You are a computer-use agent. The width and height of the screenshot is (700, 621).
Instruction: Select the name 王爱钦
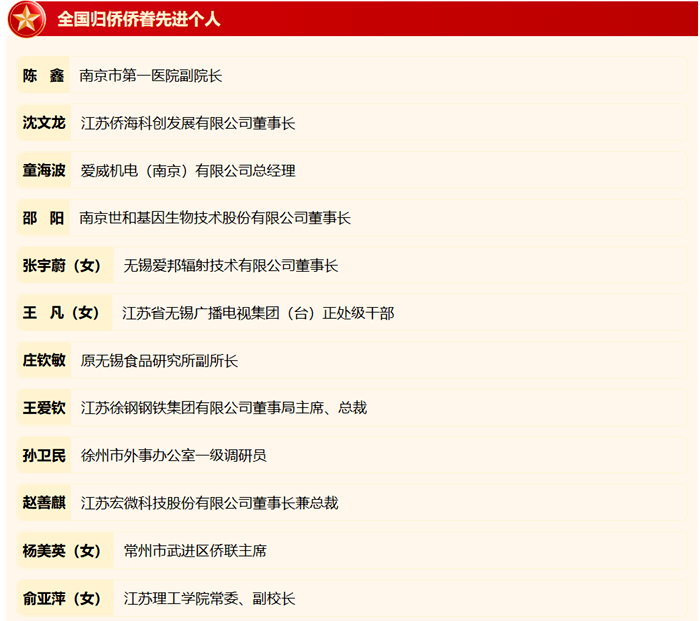[x=43, y=407]
